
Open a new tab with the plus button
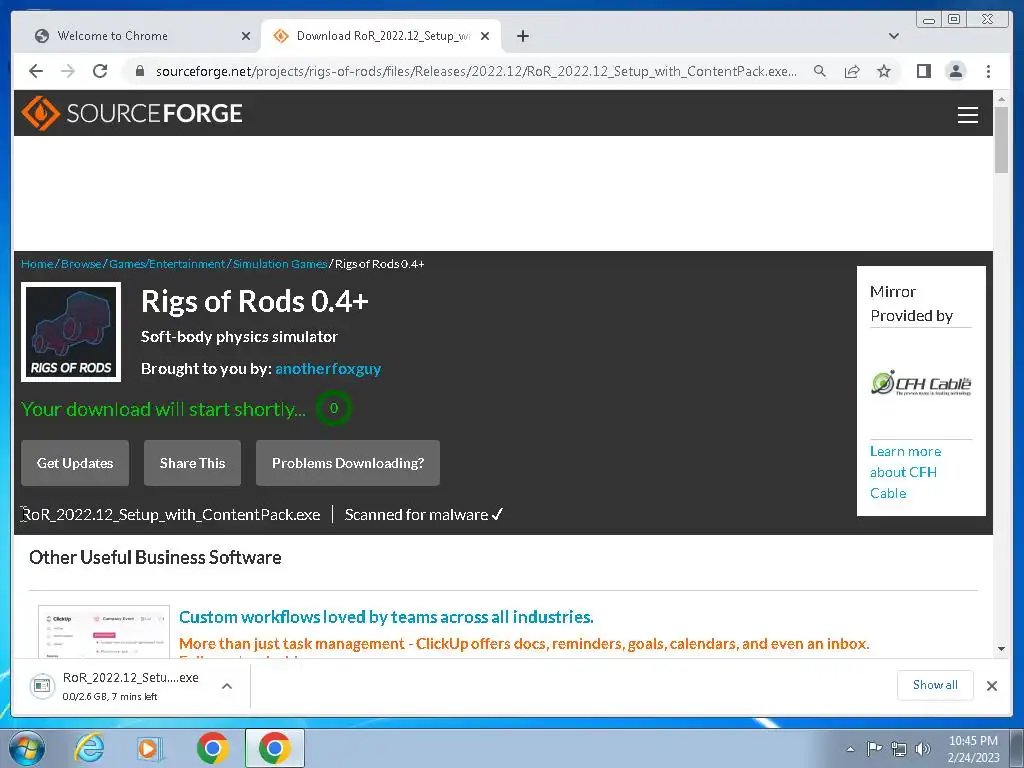click(522, 36)
